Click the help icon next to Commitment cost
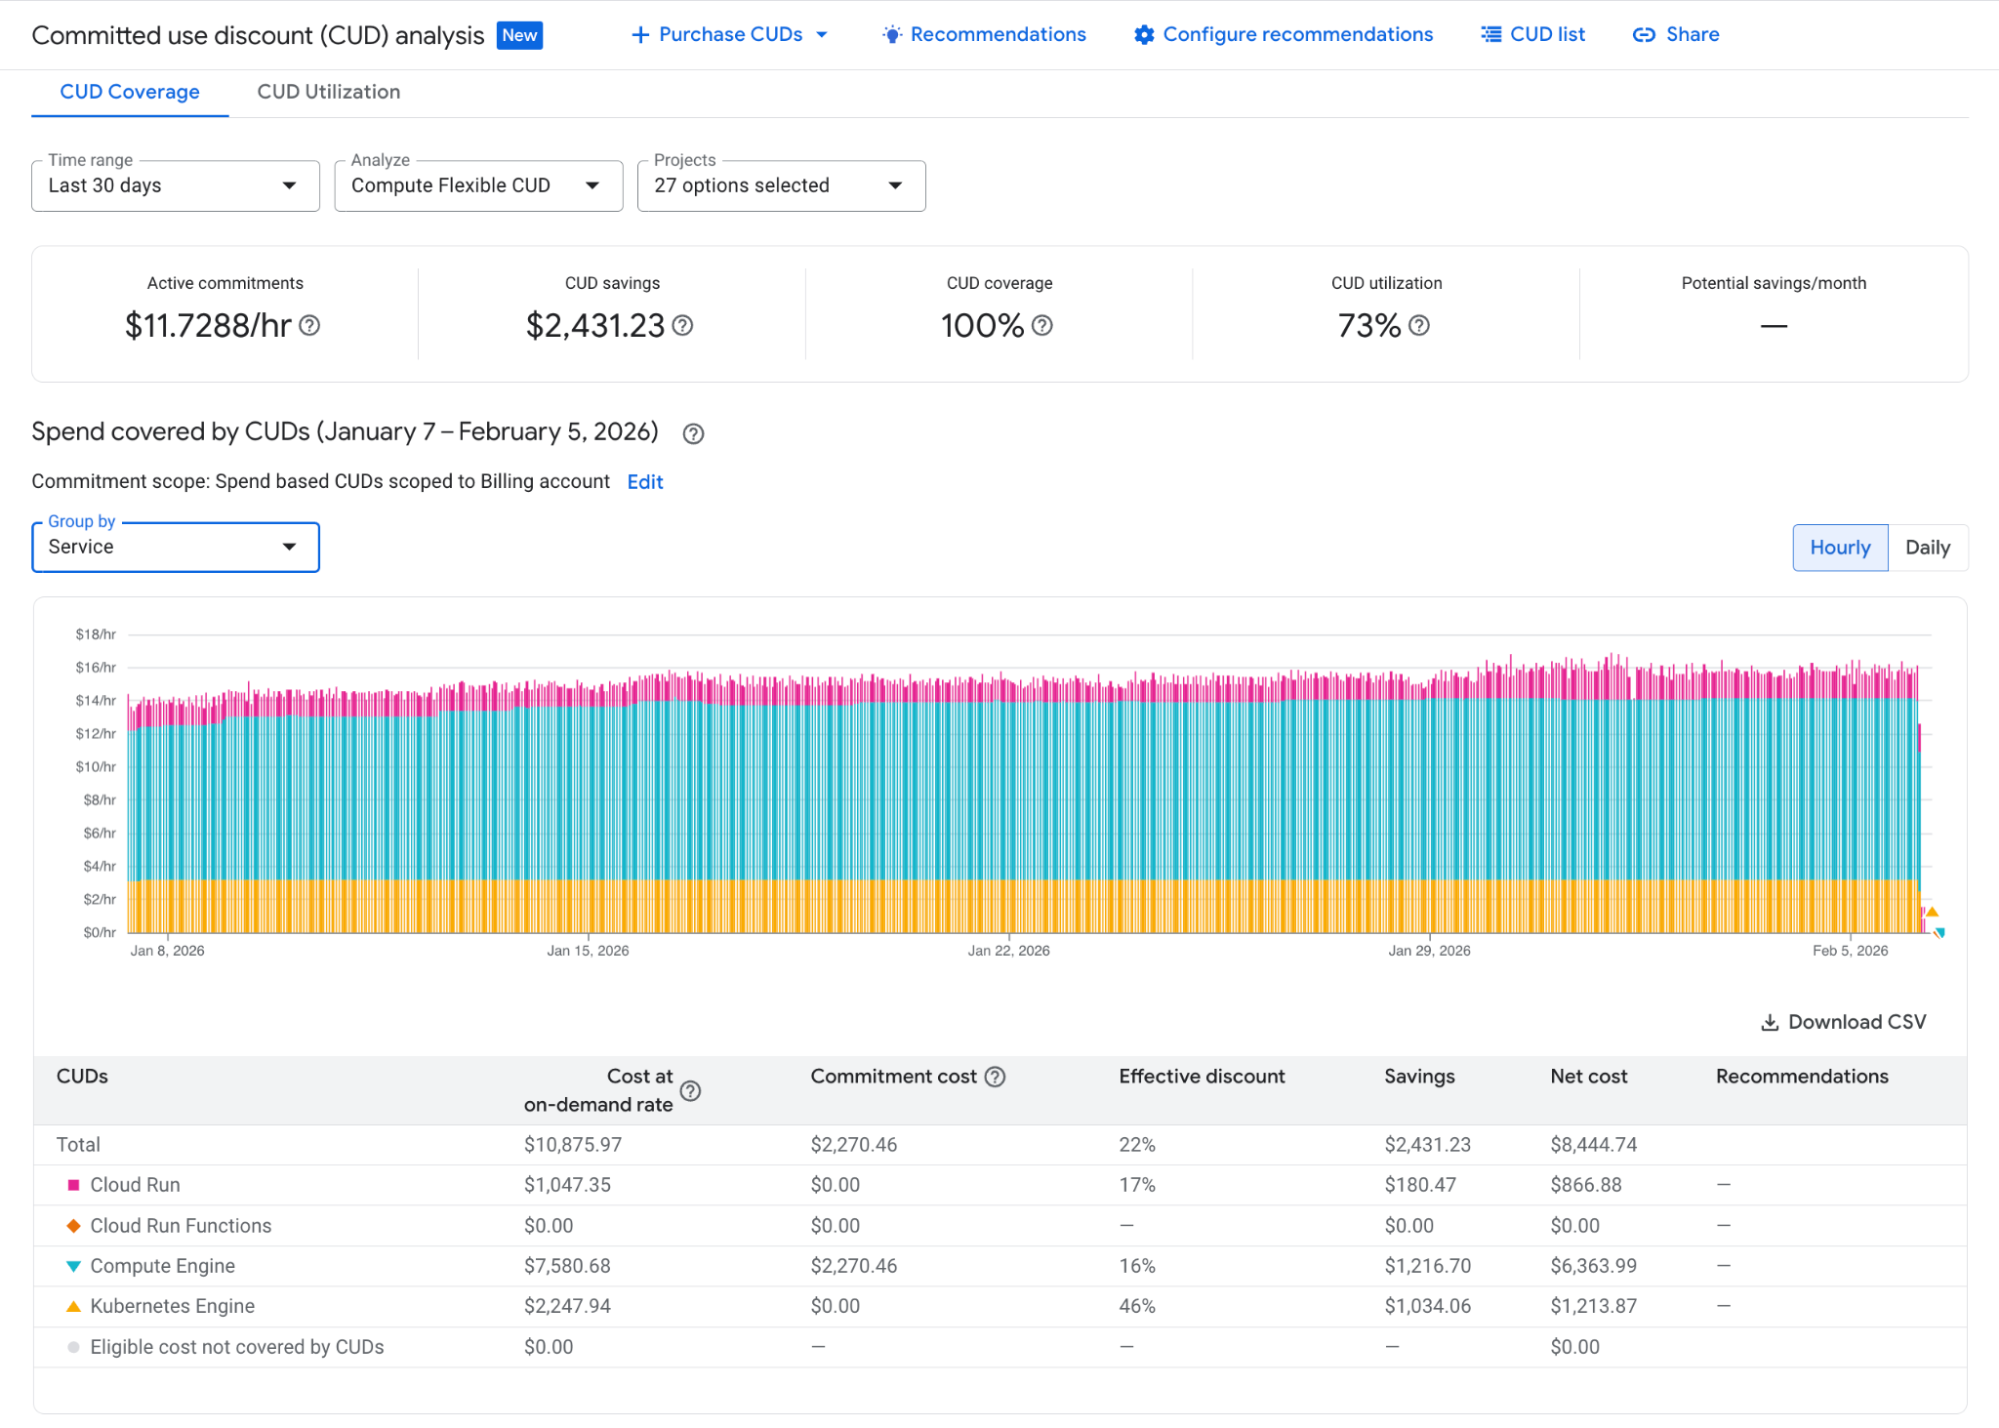This screenshot has height=1428, width=1999. click(995, 1076)
